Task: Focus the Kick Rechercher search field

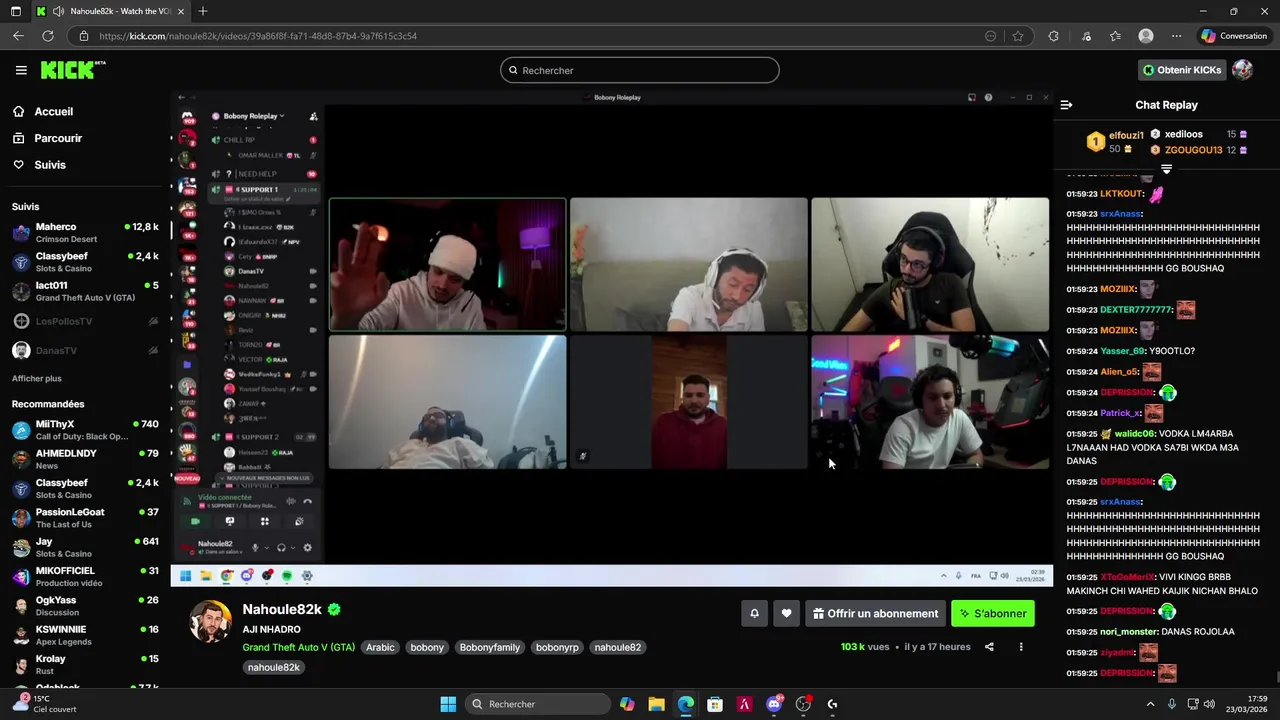Action: click(640, 70)
